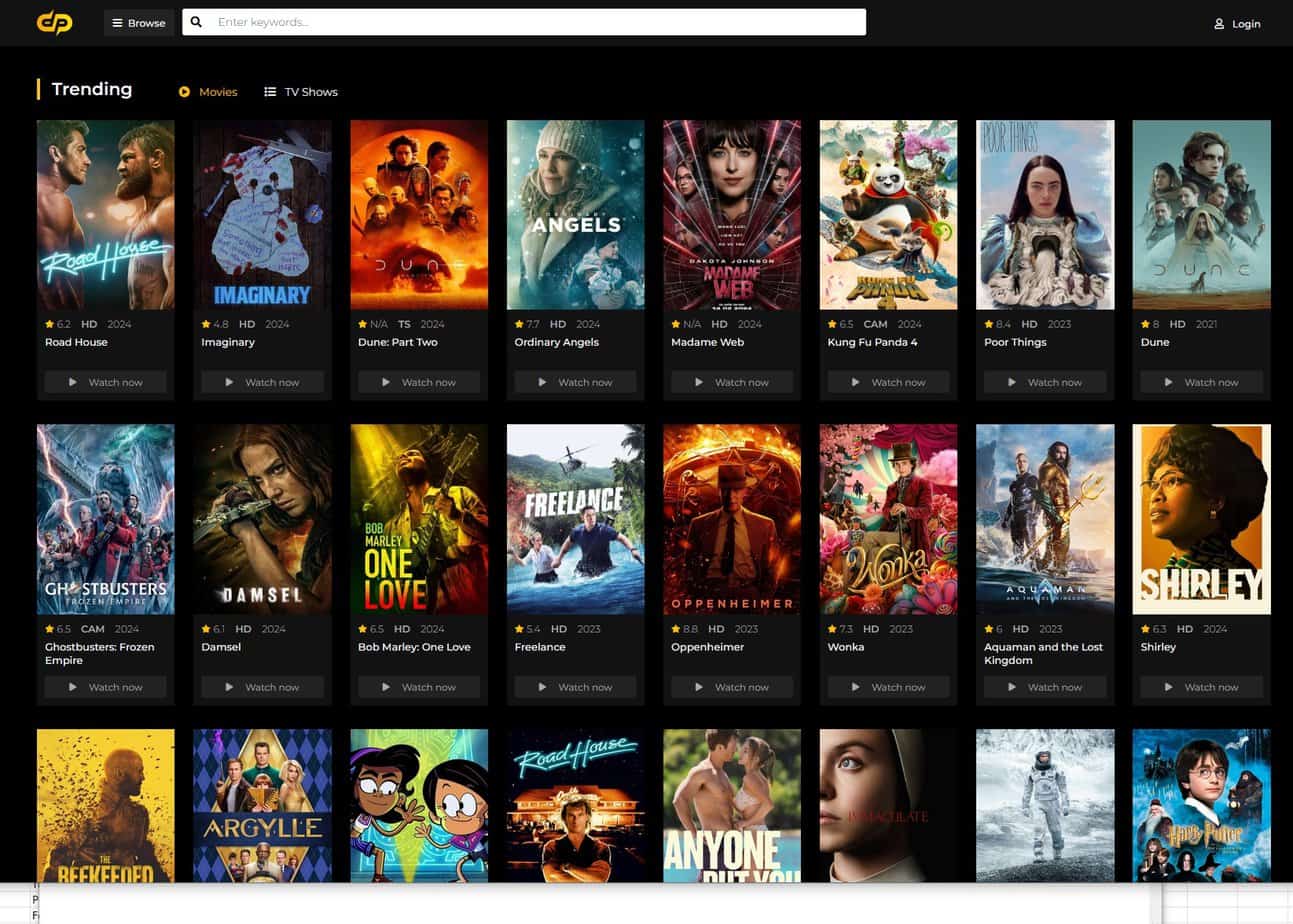Watch Poor Things now
1293x924 pixels.
click(x=1045, y=382)
